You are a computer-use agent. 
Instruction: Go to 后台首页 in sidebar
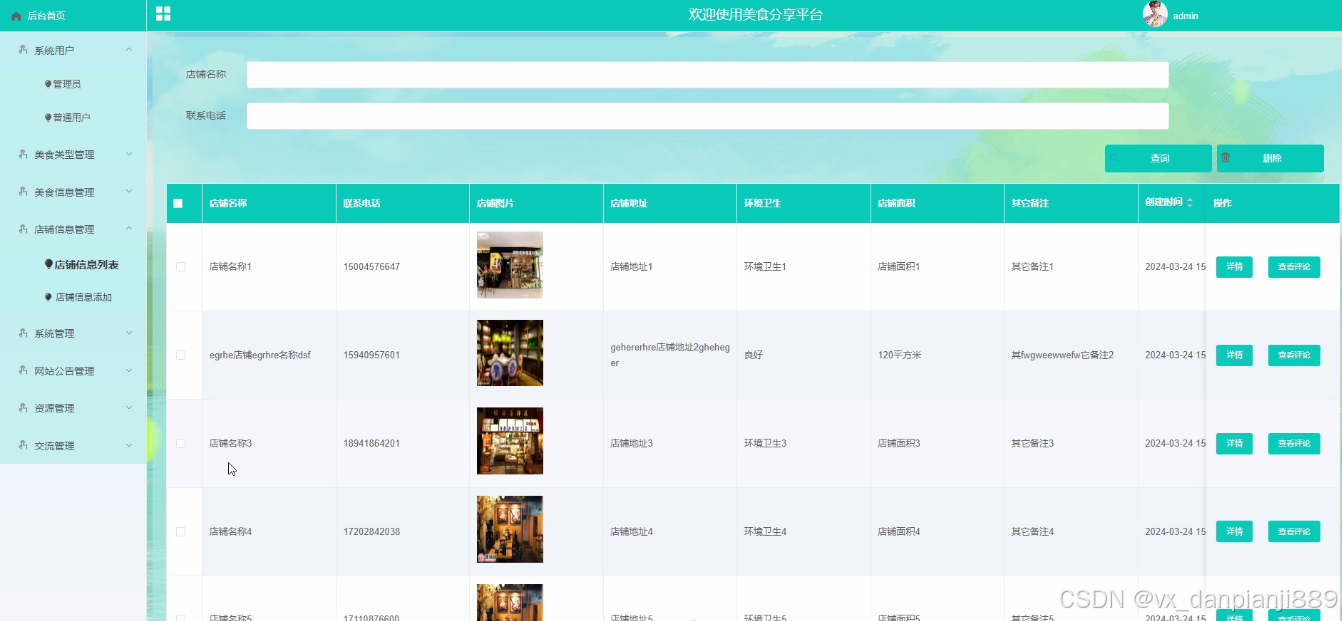46,16
